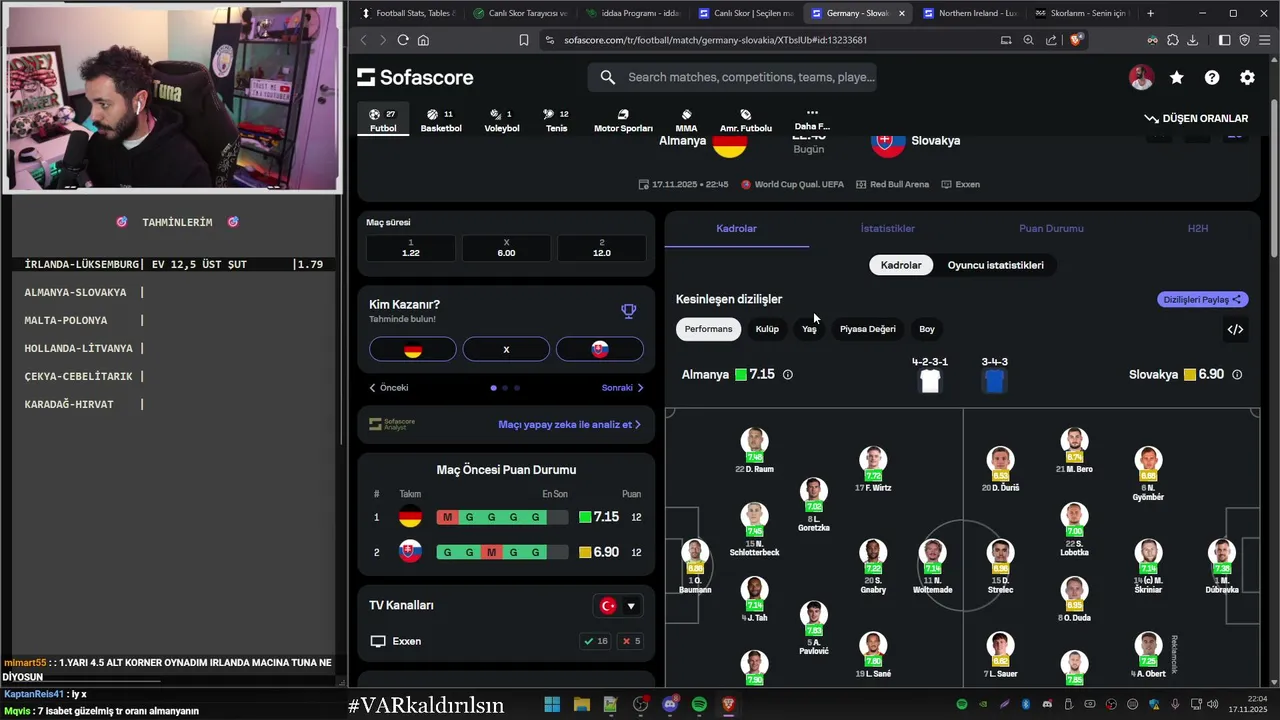Click odds 12.0 for away win
Viewport: 1280px width, 720px height.
pyautogui.click(x=601, y=248)
